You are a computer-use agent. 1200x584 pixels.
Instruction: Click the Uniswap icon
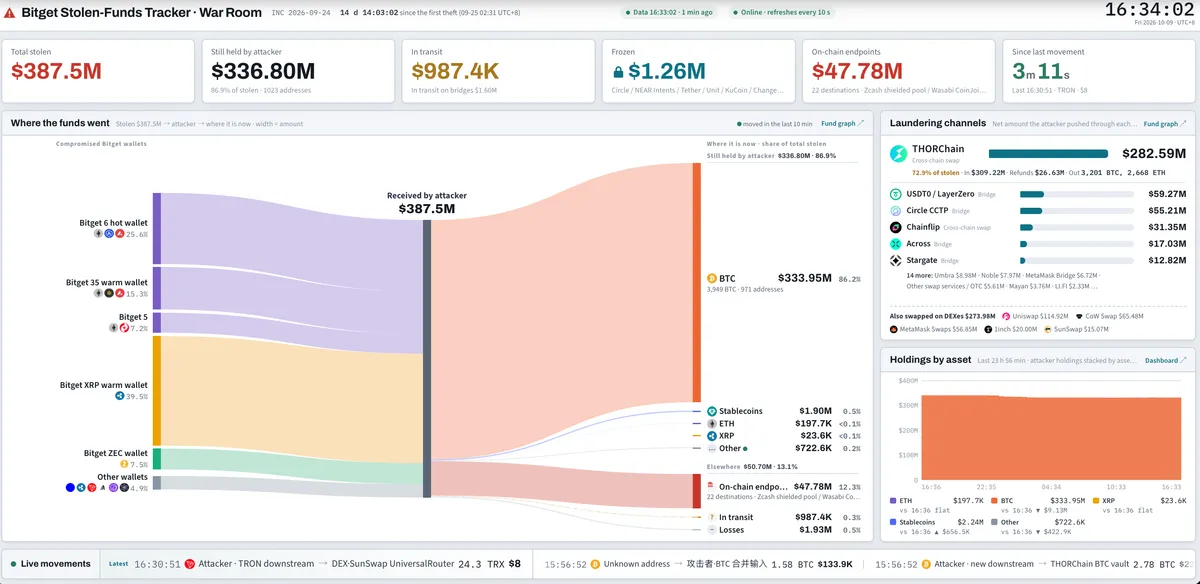[x=1006, y=316]
